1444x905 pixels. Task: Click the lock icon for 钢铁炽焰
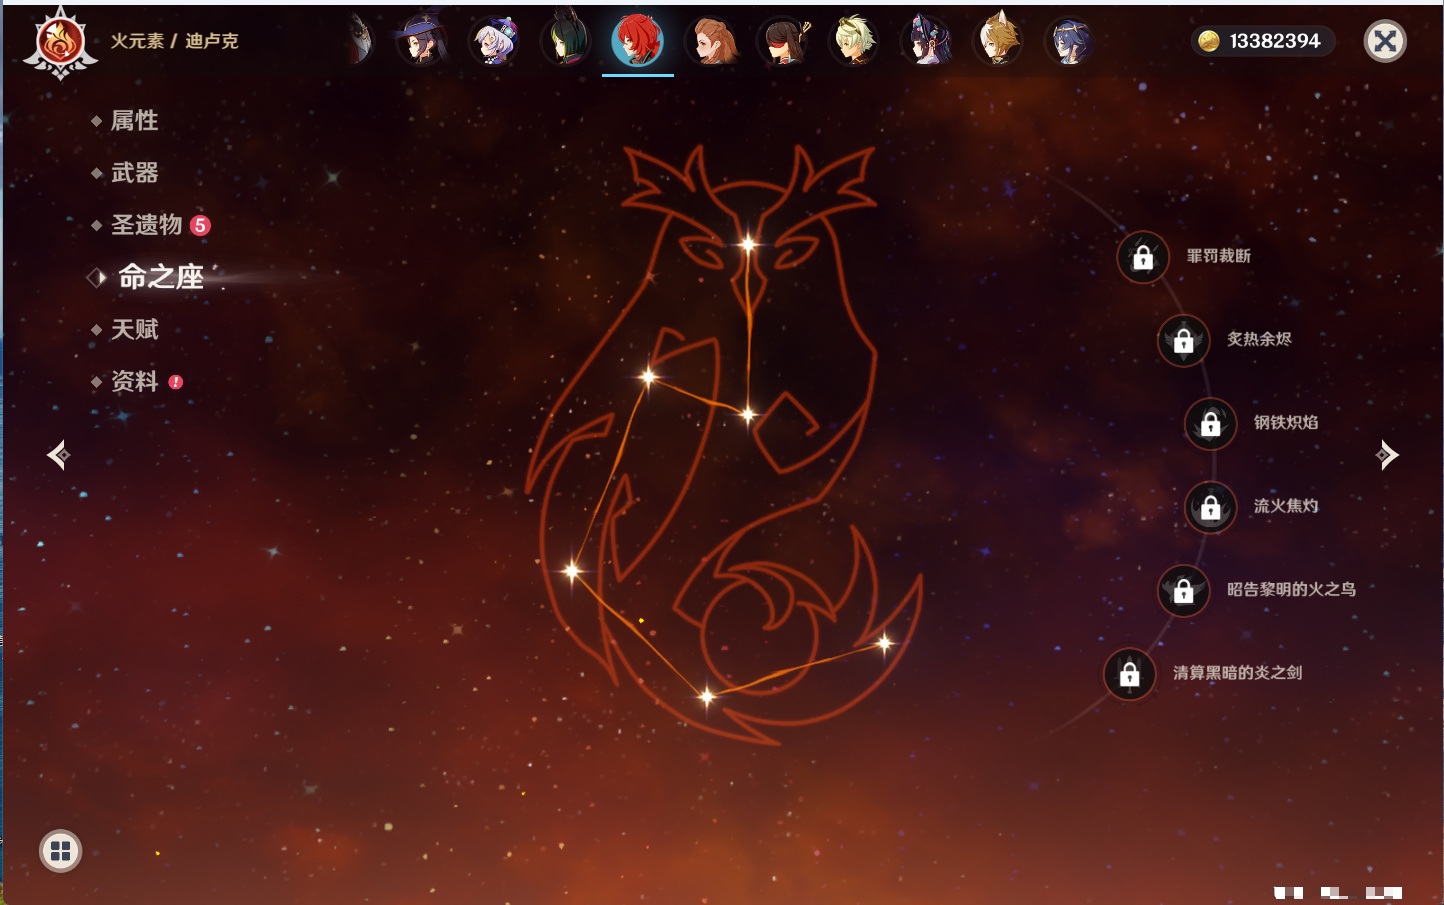click(1211, 423)
